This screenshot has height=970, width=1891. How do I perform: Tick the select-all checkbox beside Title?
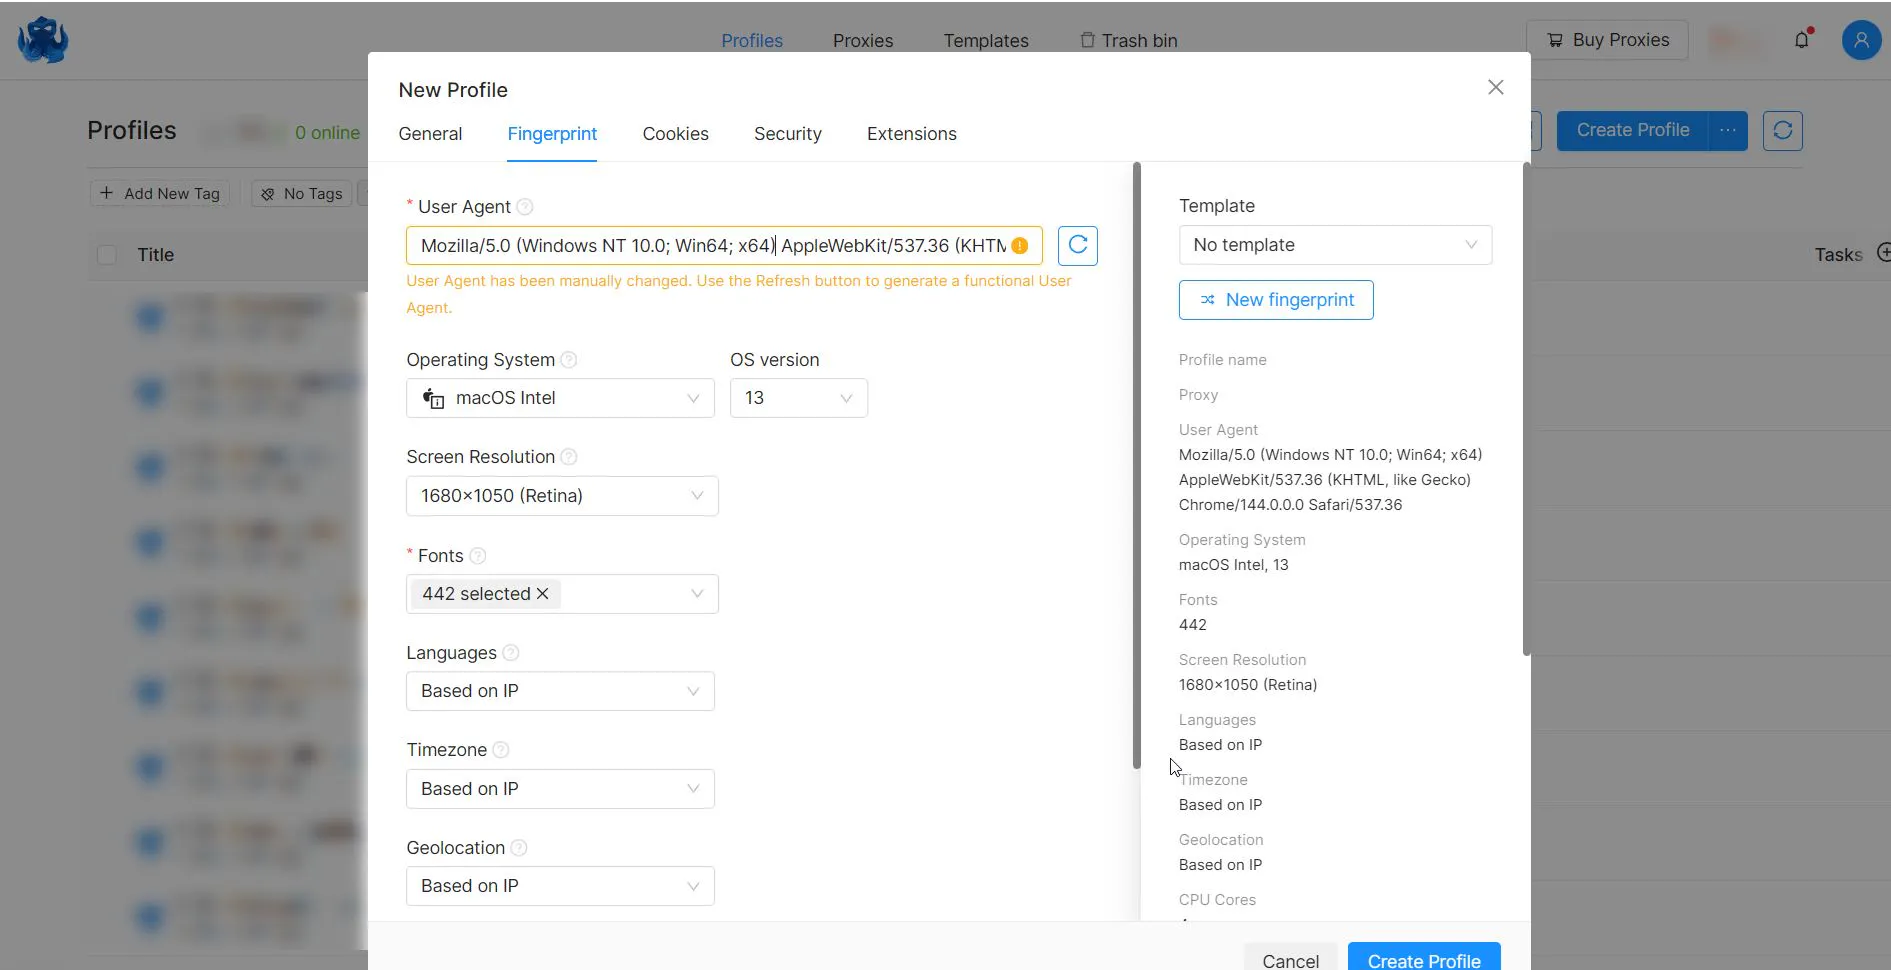(x=107, y=255)
